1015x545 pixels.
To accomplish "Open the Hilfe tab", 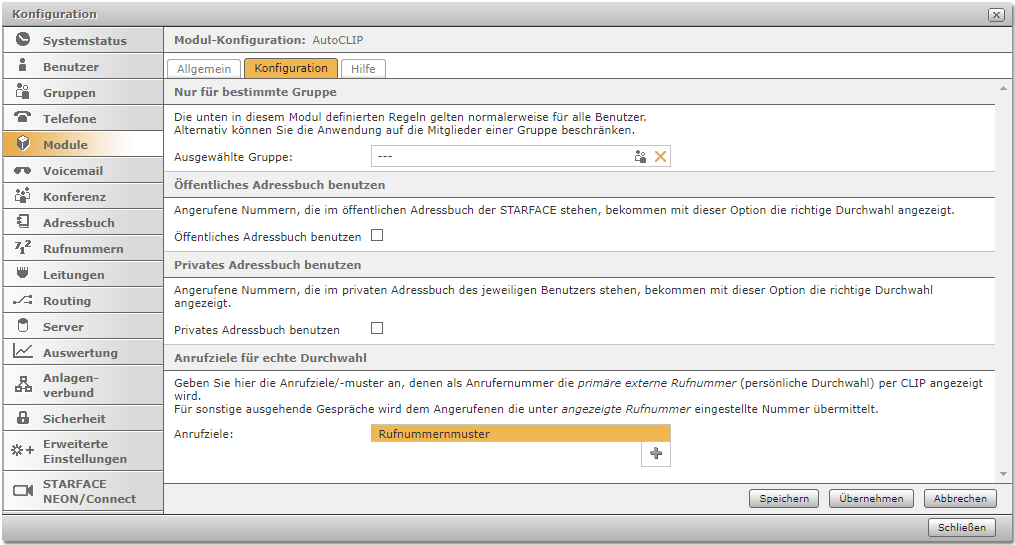I will (363, 69).
